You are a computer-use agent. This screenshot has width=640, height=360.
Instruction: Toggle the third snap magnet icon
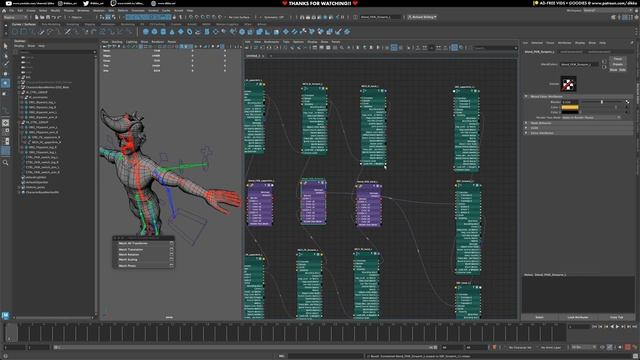pyautogui.click(x=202, y=17)
